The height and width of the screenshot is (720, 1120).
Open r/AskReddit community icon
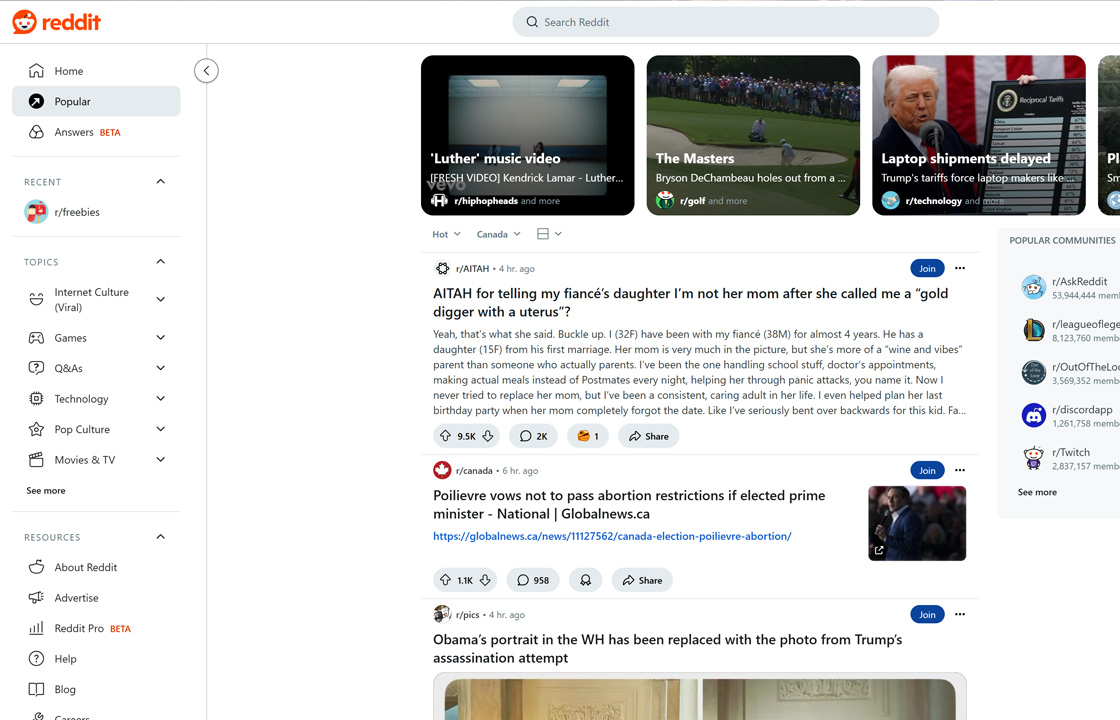(1034, 287)
